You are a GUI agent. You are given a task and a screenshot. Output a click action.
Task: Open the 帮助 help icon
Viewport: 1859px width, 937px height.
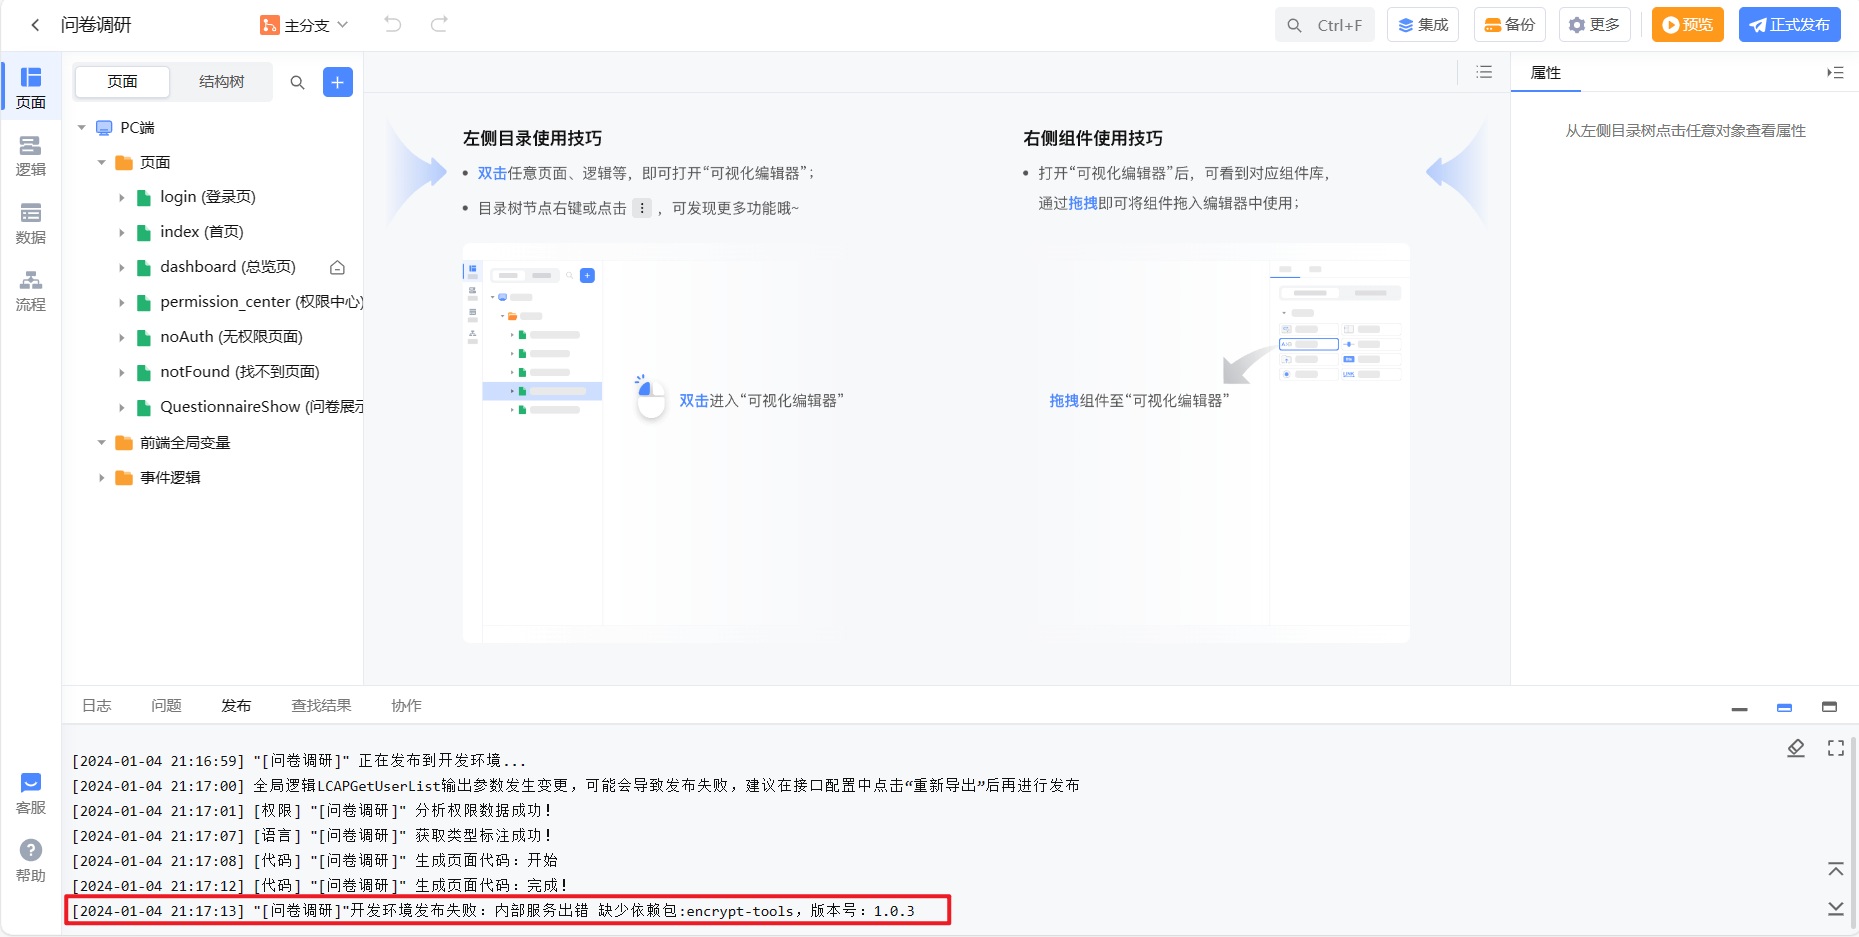(31, 861)
